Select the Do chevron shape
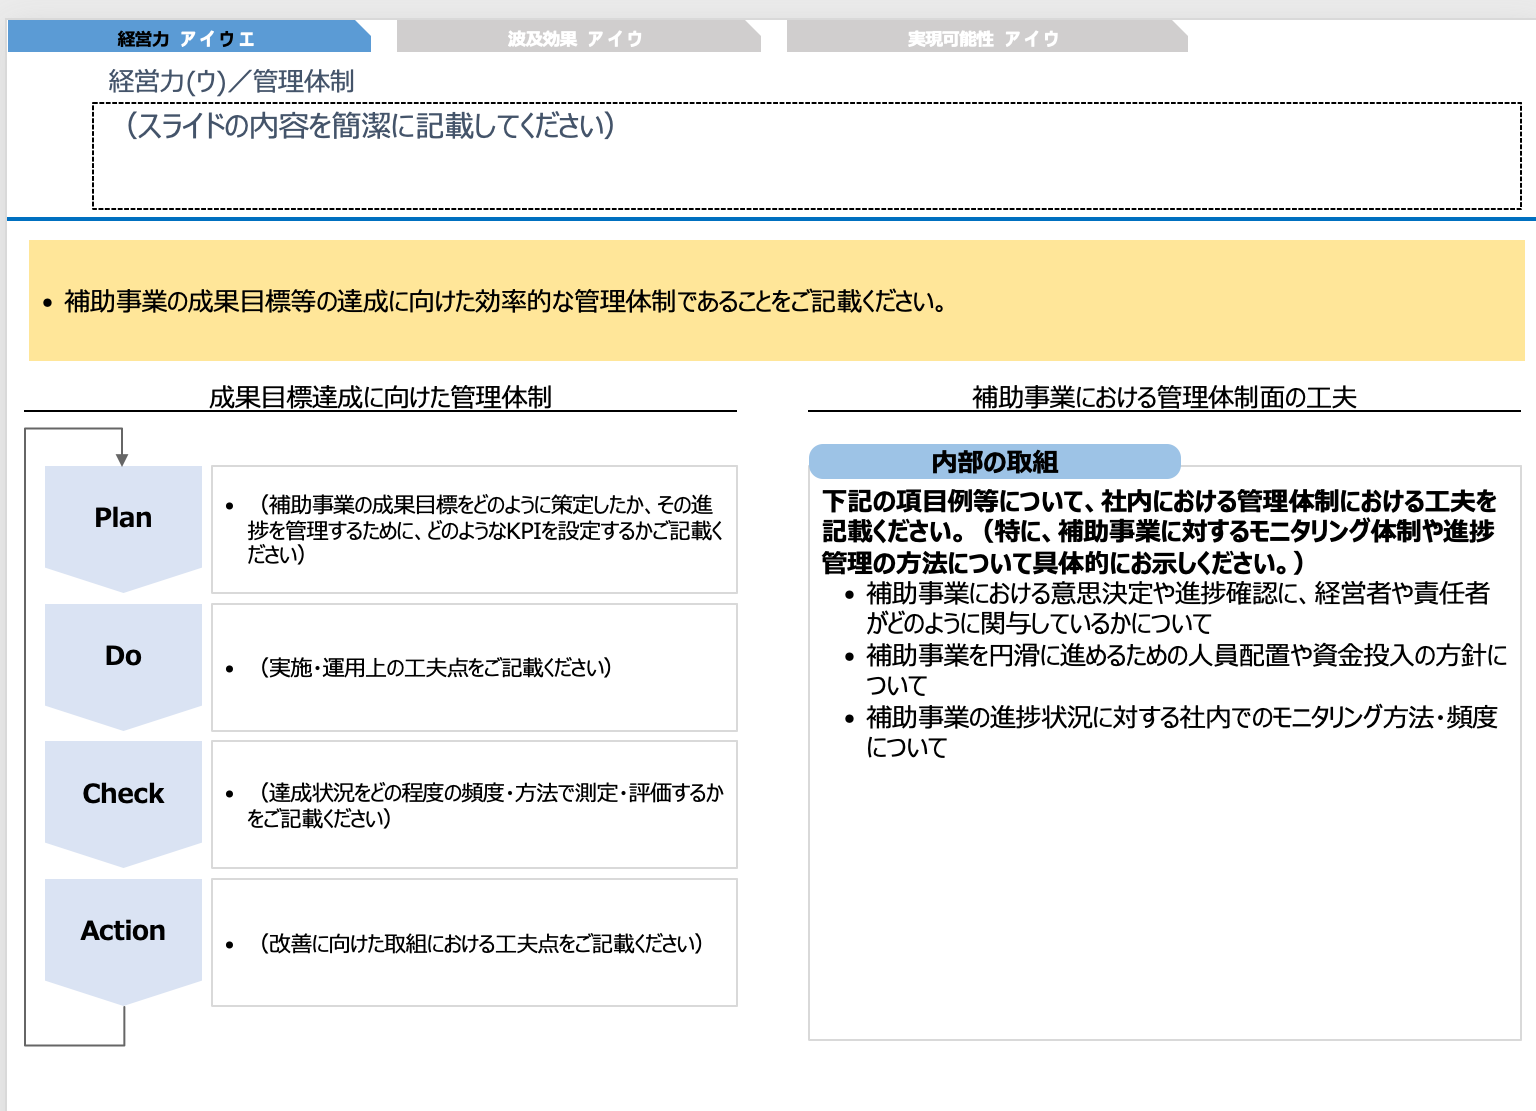The height and width of the screenshot is (1111, 1536). [122, 655]
